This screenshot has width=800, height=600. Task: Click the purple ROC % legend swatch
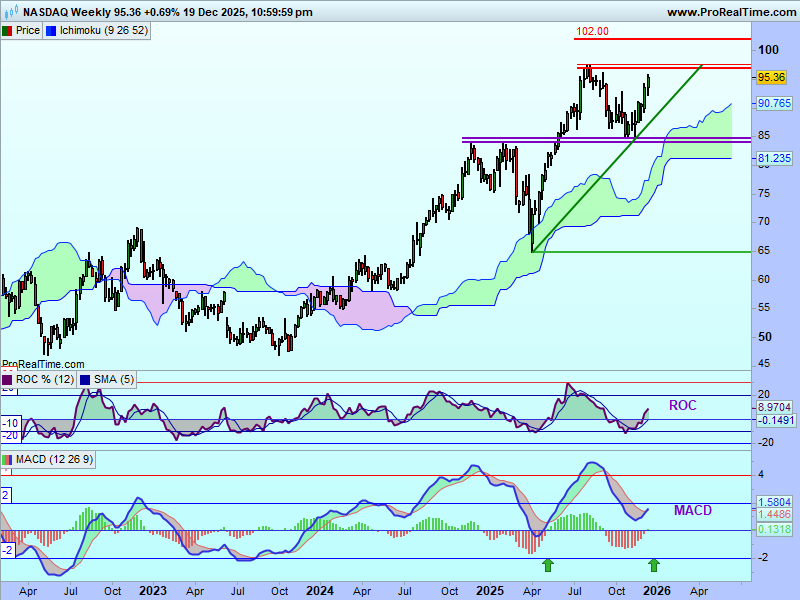click(7, 379)
